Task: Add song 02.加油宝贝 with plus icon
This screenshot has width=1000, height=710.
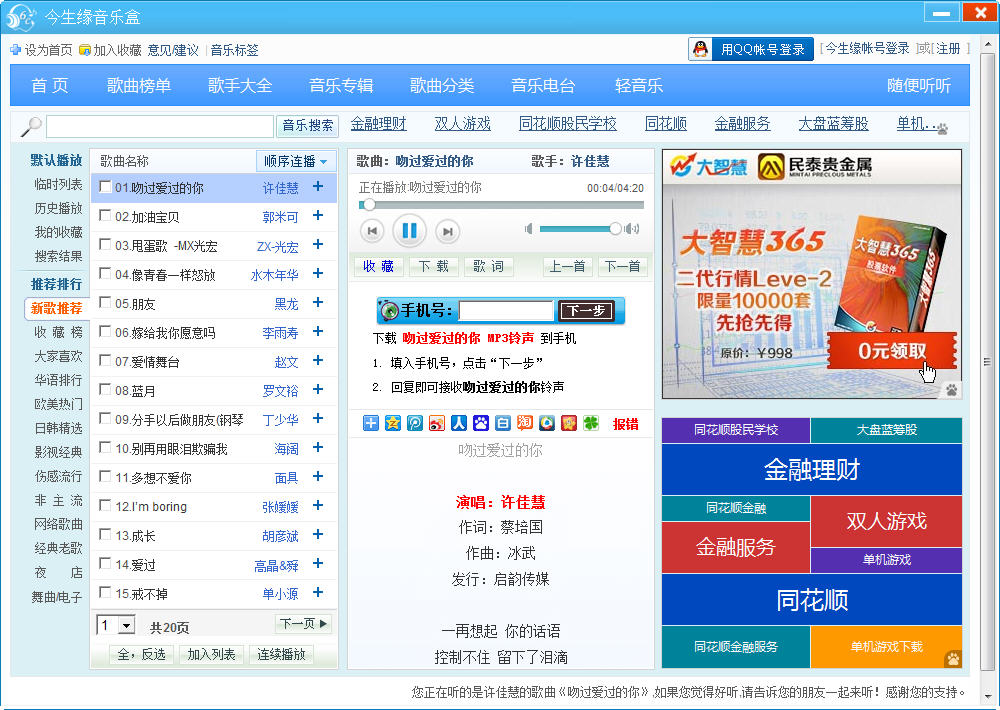Action: coord(318,216)
